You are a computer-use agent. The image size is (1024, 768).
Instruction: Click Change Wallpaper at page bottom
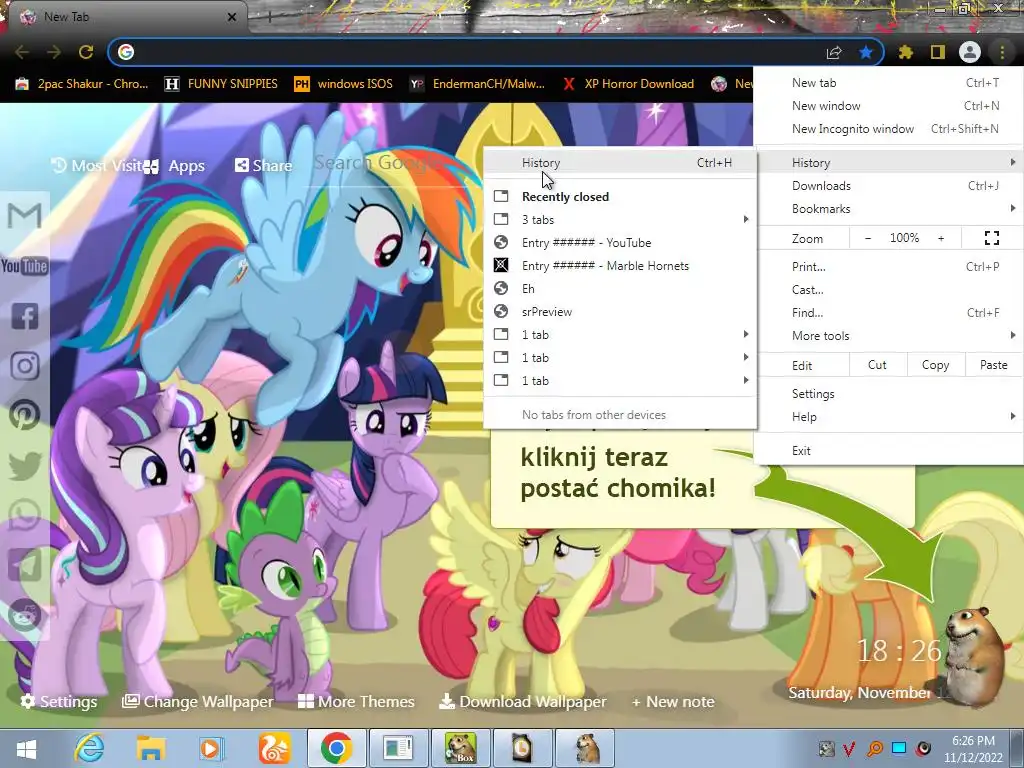[x=198, y=701]
